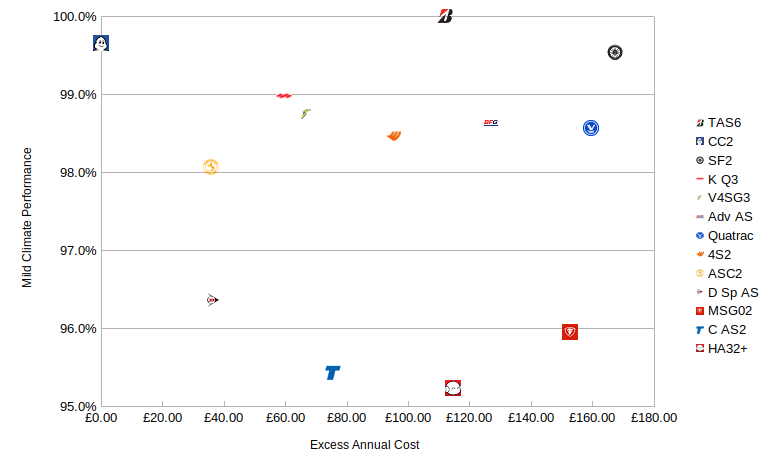Select the Dunlop D Sp AS marker
Viewport: 772px width, 472px height.
click(x=212, y=300)
